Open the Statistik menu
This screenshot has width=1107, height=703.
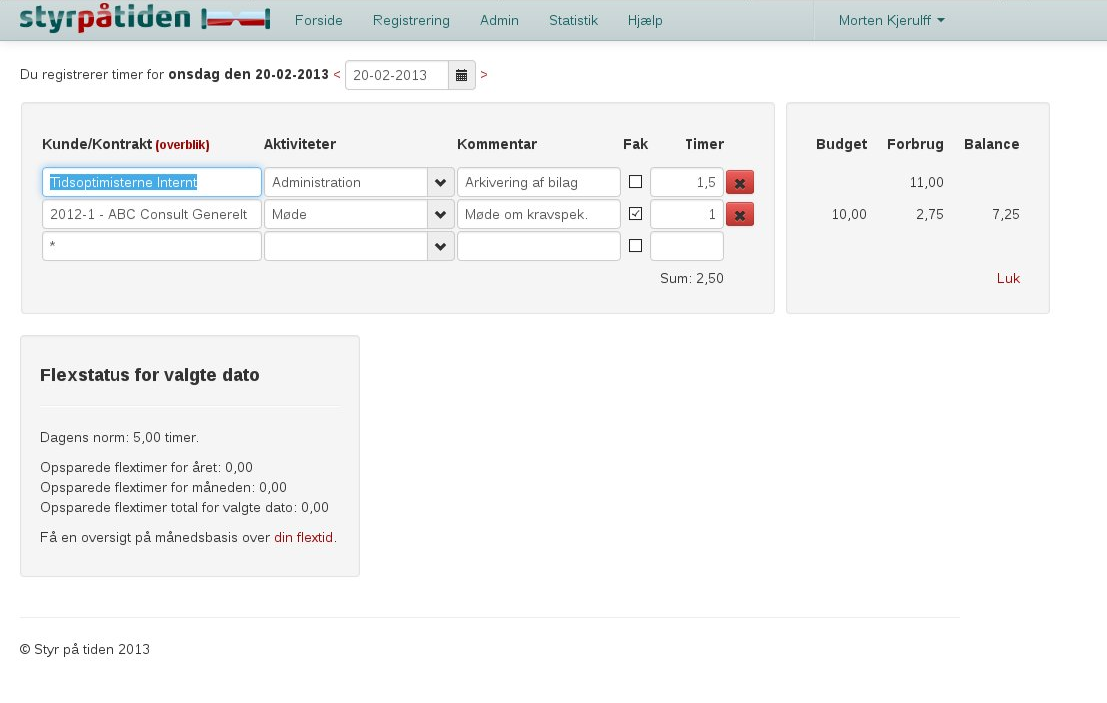(x=573, y=20)
